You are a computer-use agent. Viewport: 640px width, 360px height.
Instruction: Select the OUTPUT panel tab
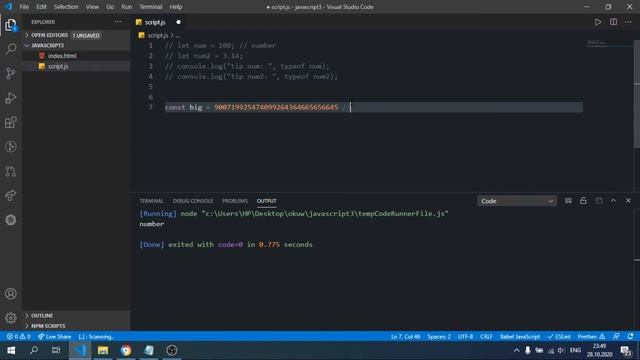[x=267, y=201]
